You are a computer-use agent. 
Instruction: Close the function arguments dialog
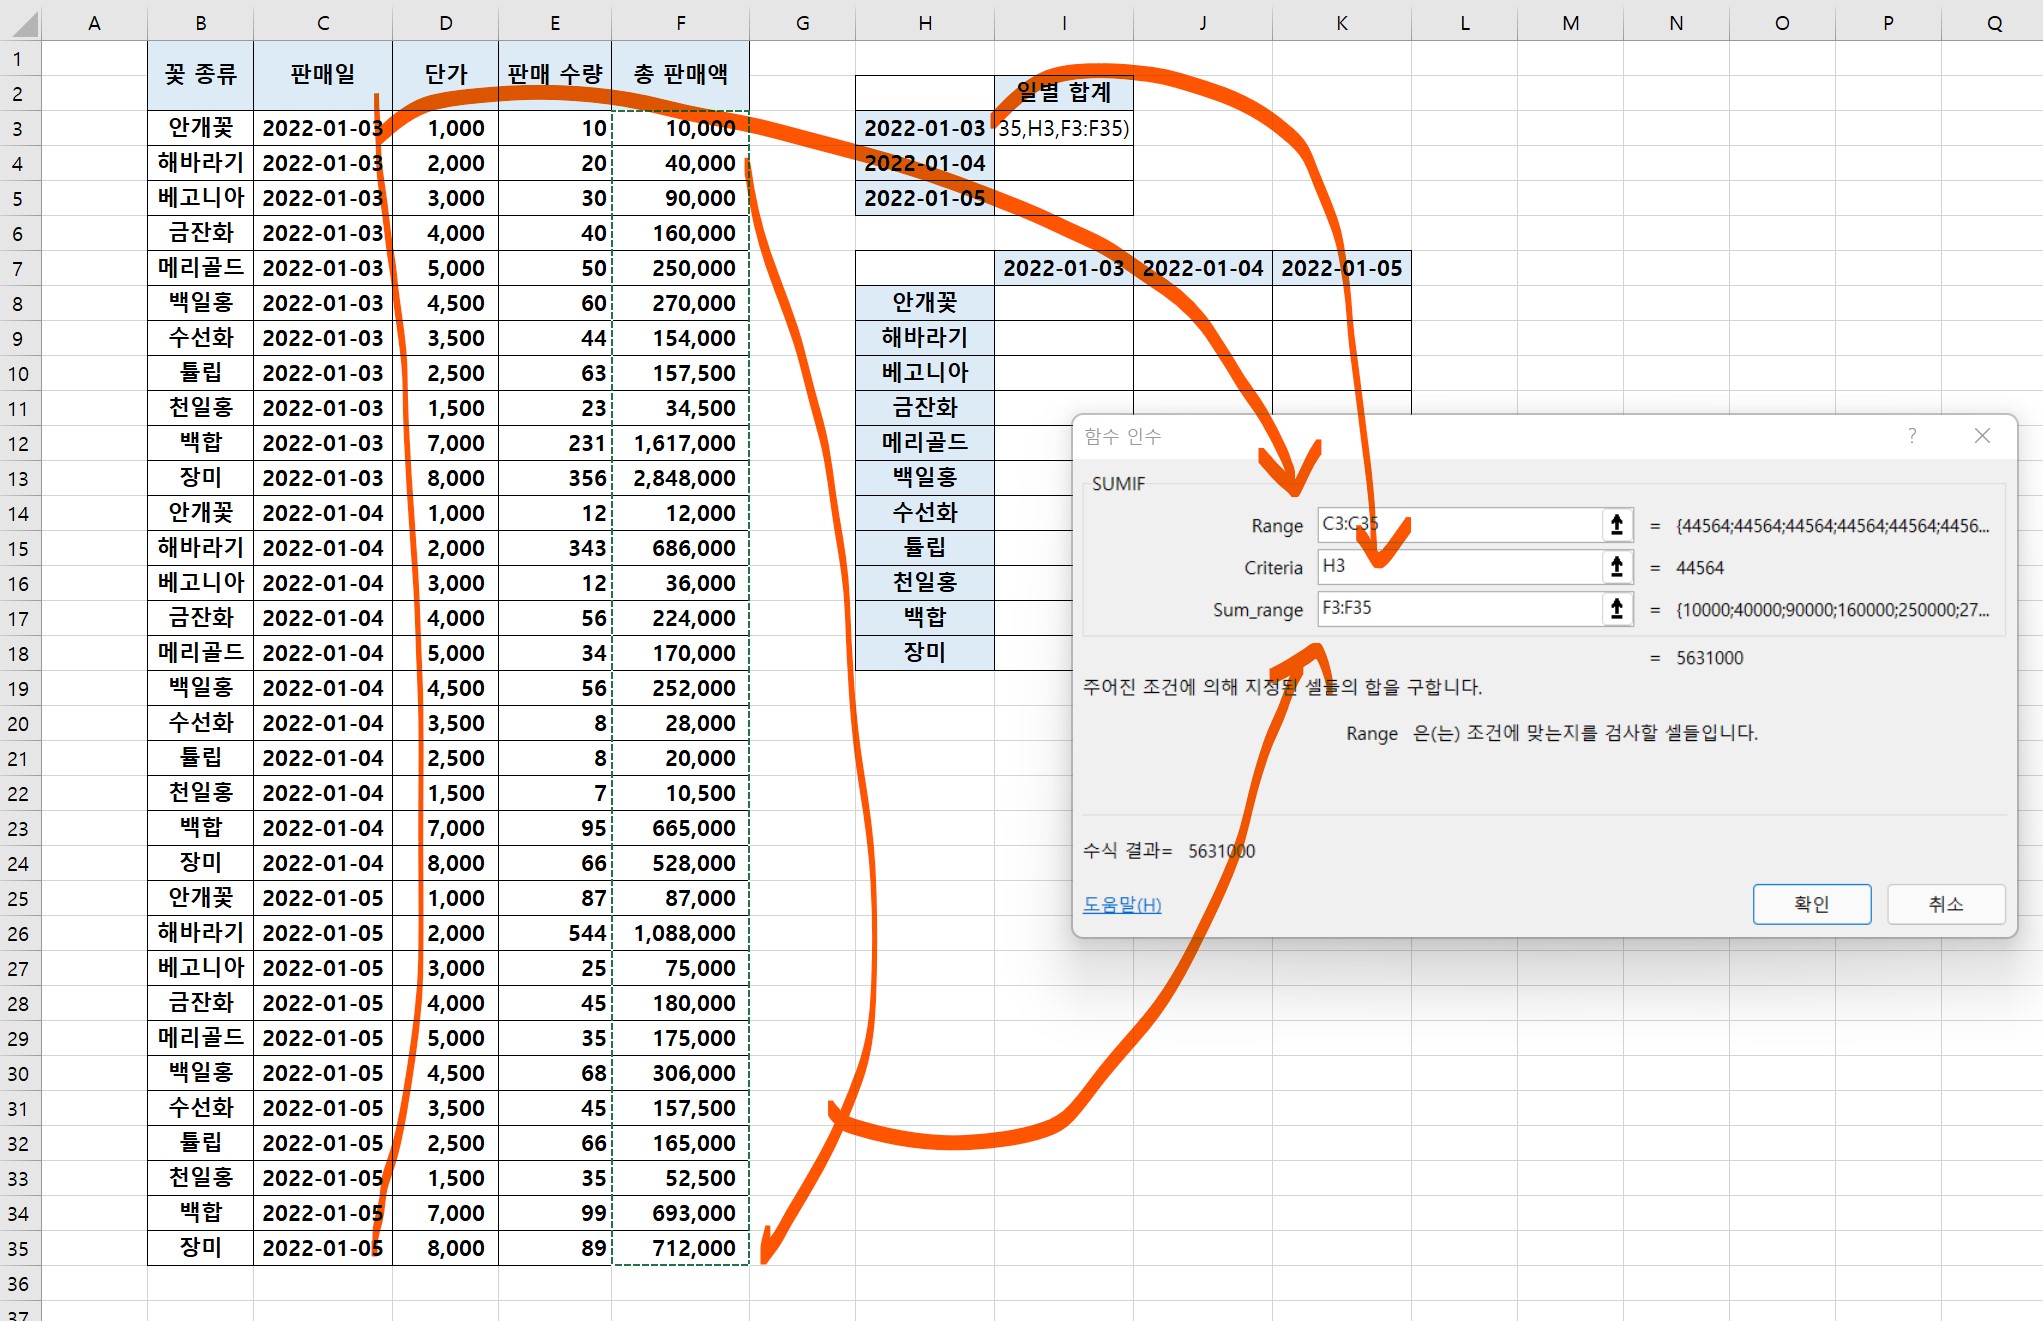[x=1982, y=436]
